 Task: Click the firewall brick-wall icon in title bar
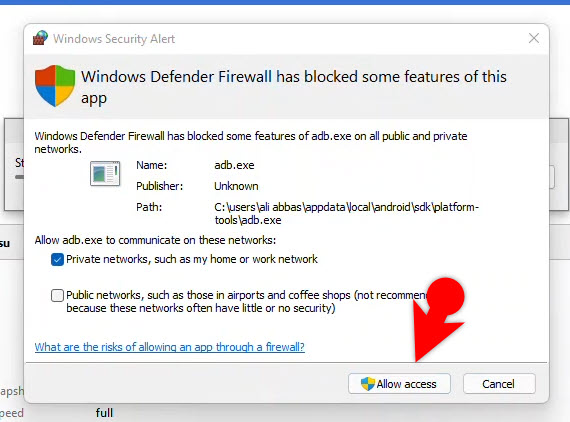coord(40,38)
